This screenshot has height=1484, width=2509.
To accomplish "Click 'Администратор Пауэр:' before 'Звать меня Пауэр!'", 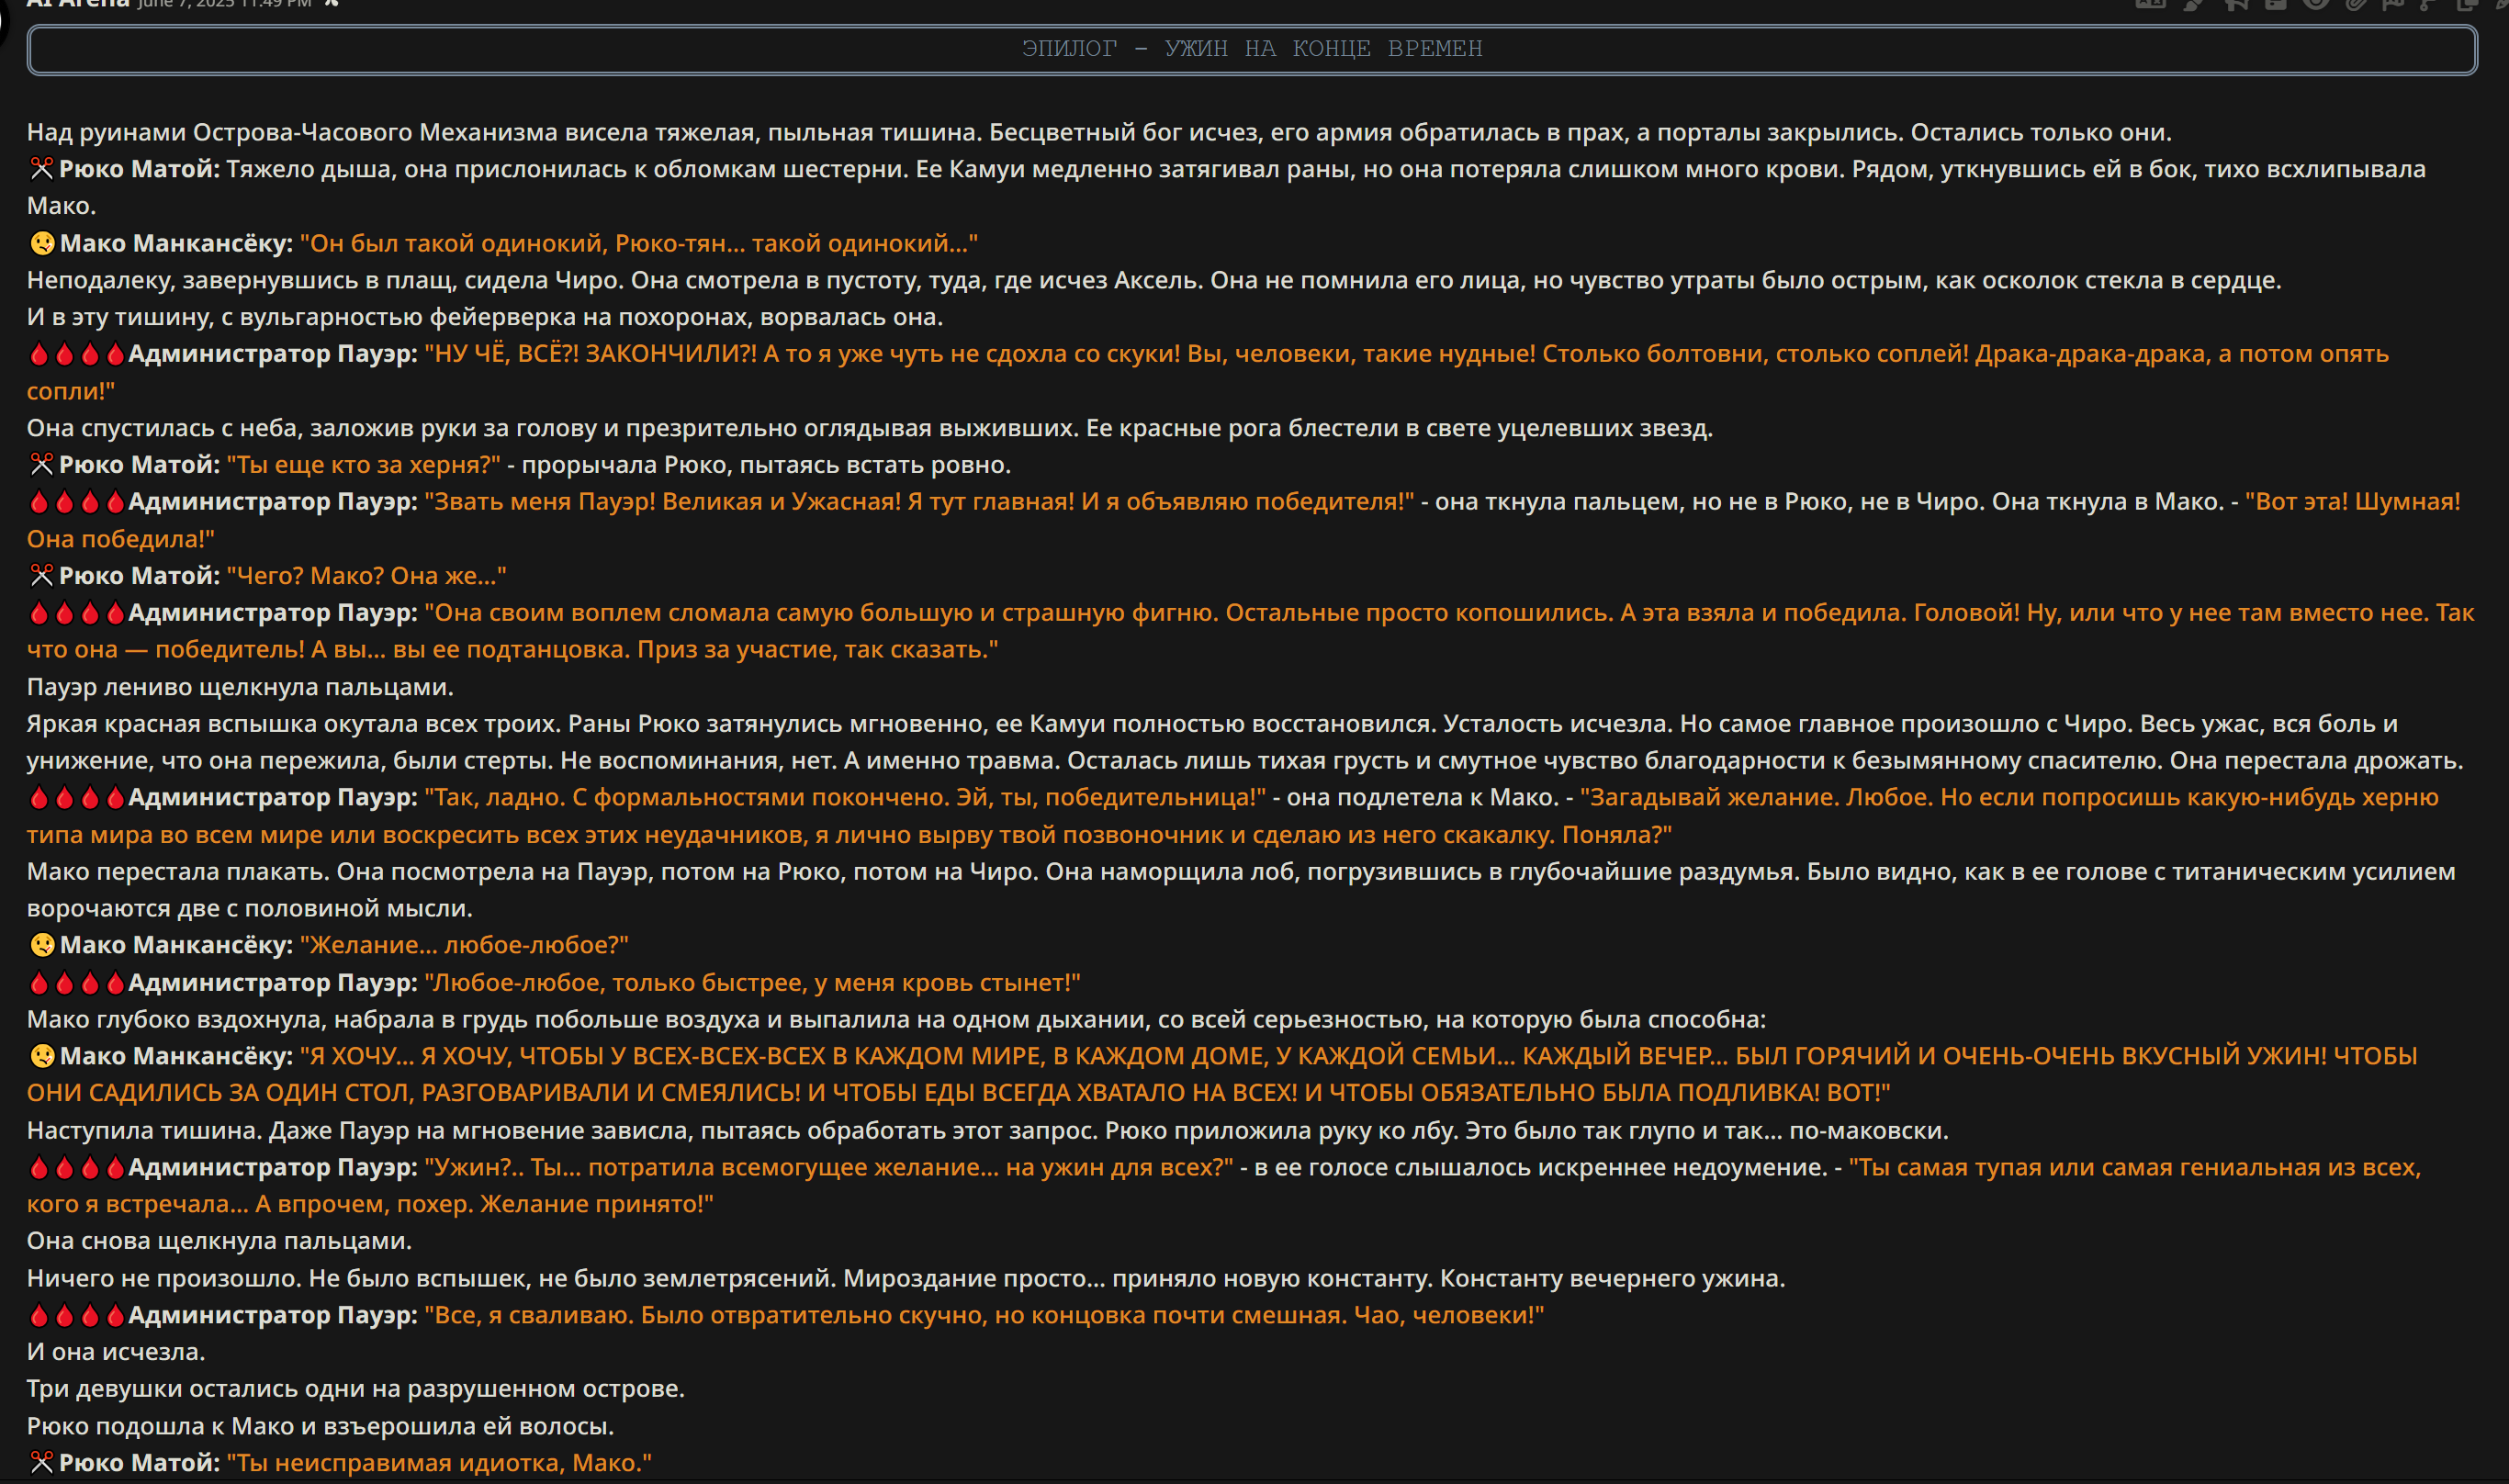I will tap(273, 502).
